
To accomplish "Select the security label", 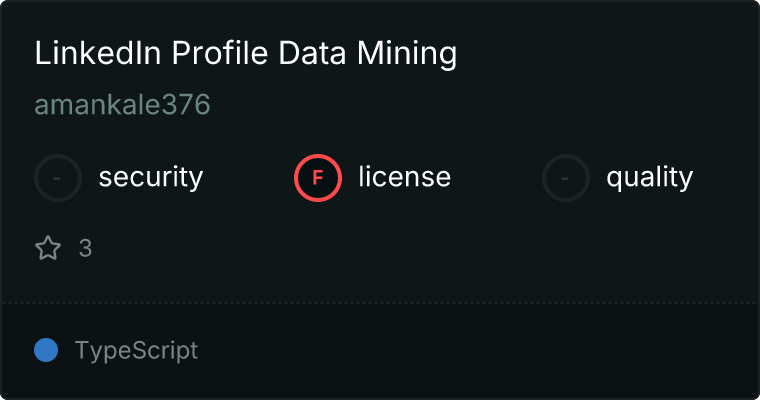I will pyautogui.click(x=150, y=178).
